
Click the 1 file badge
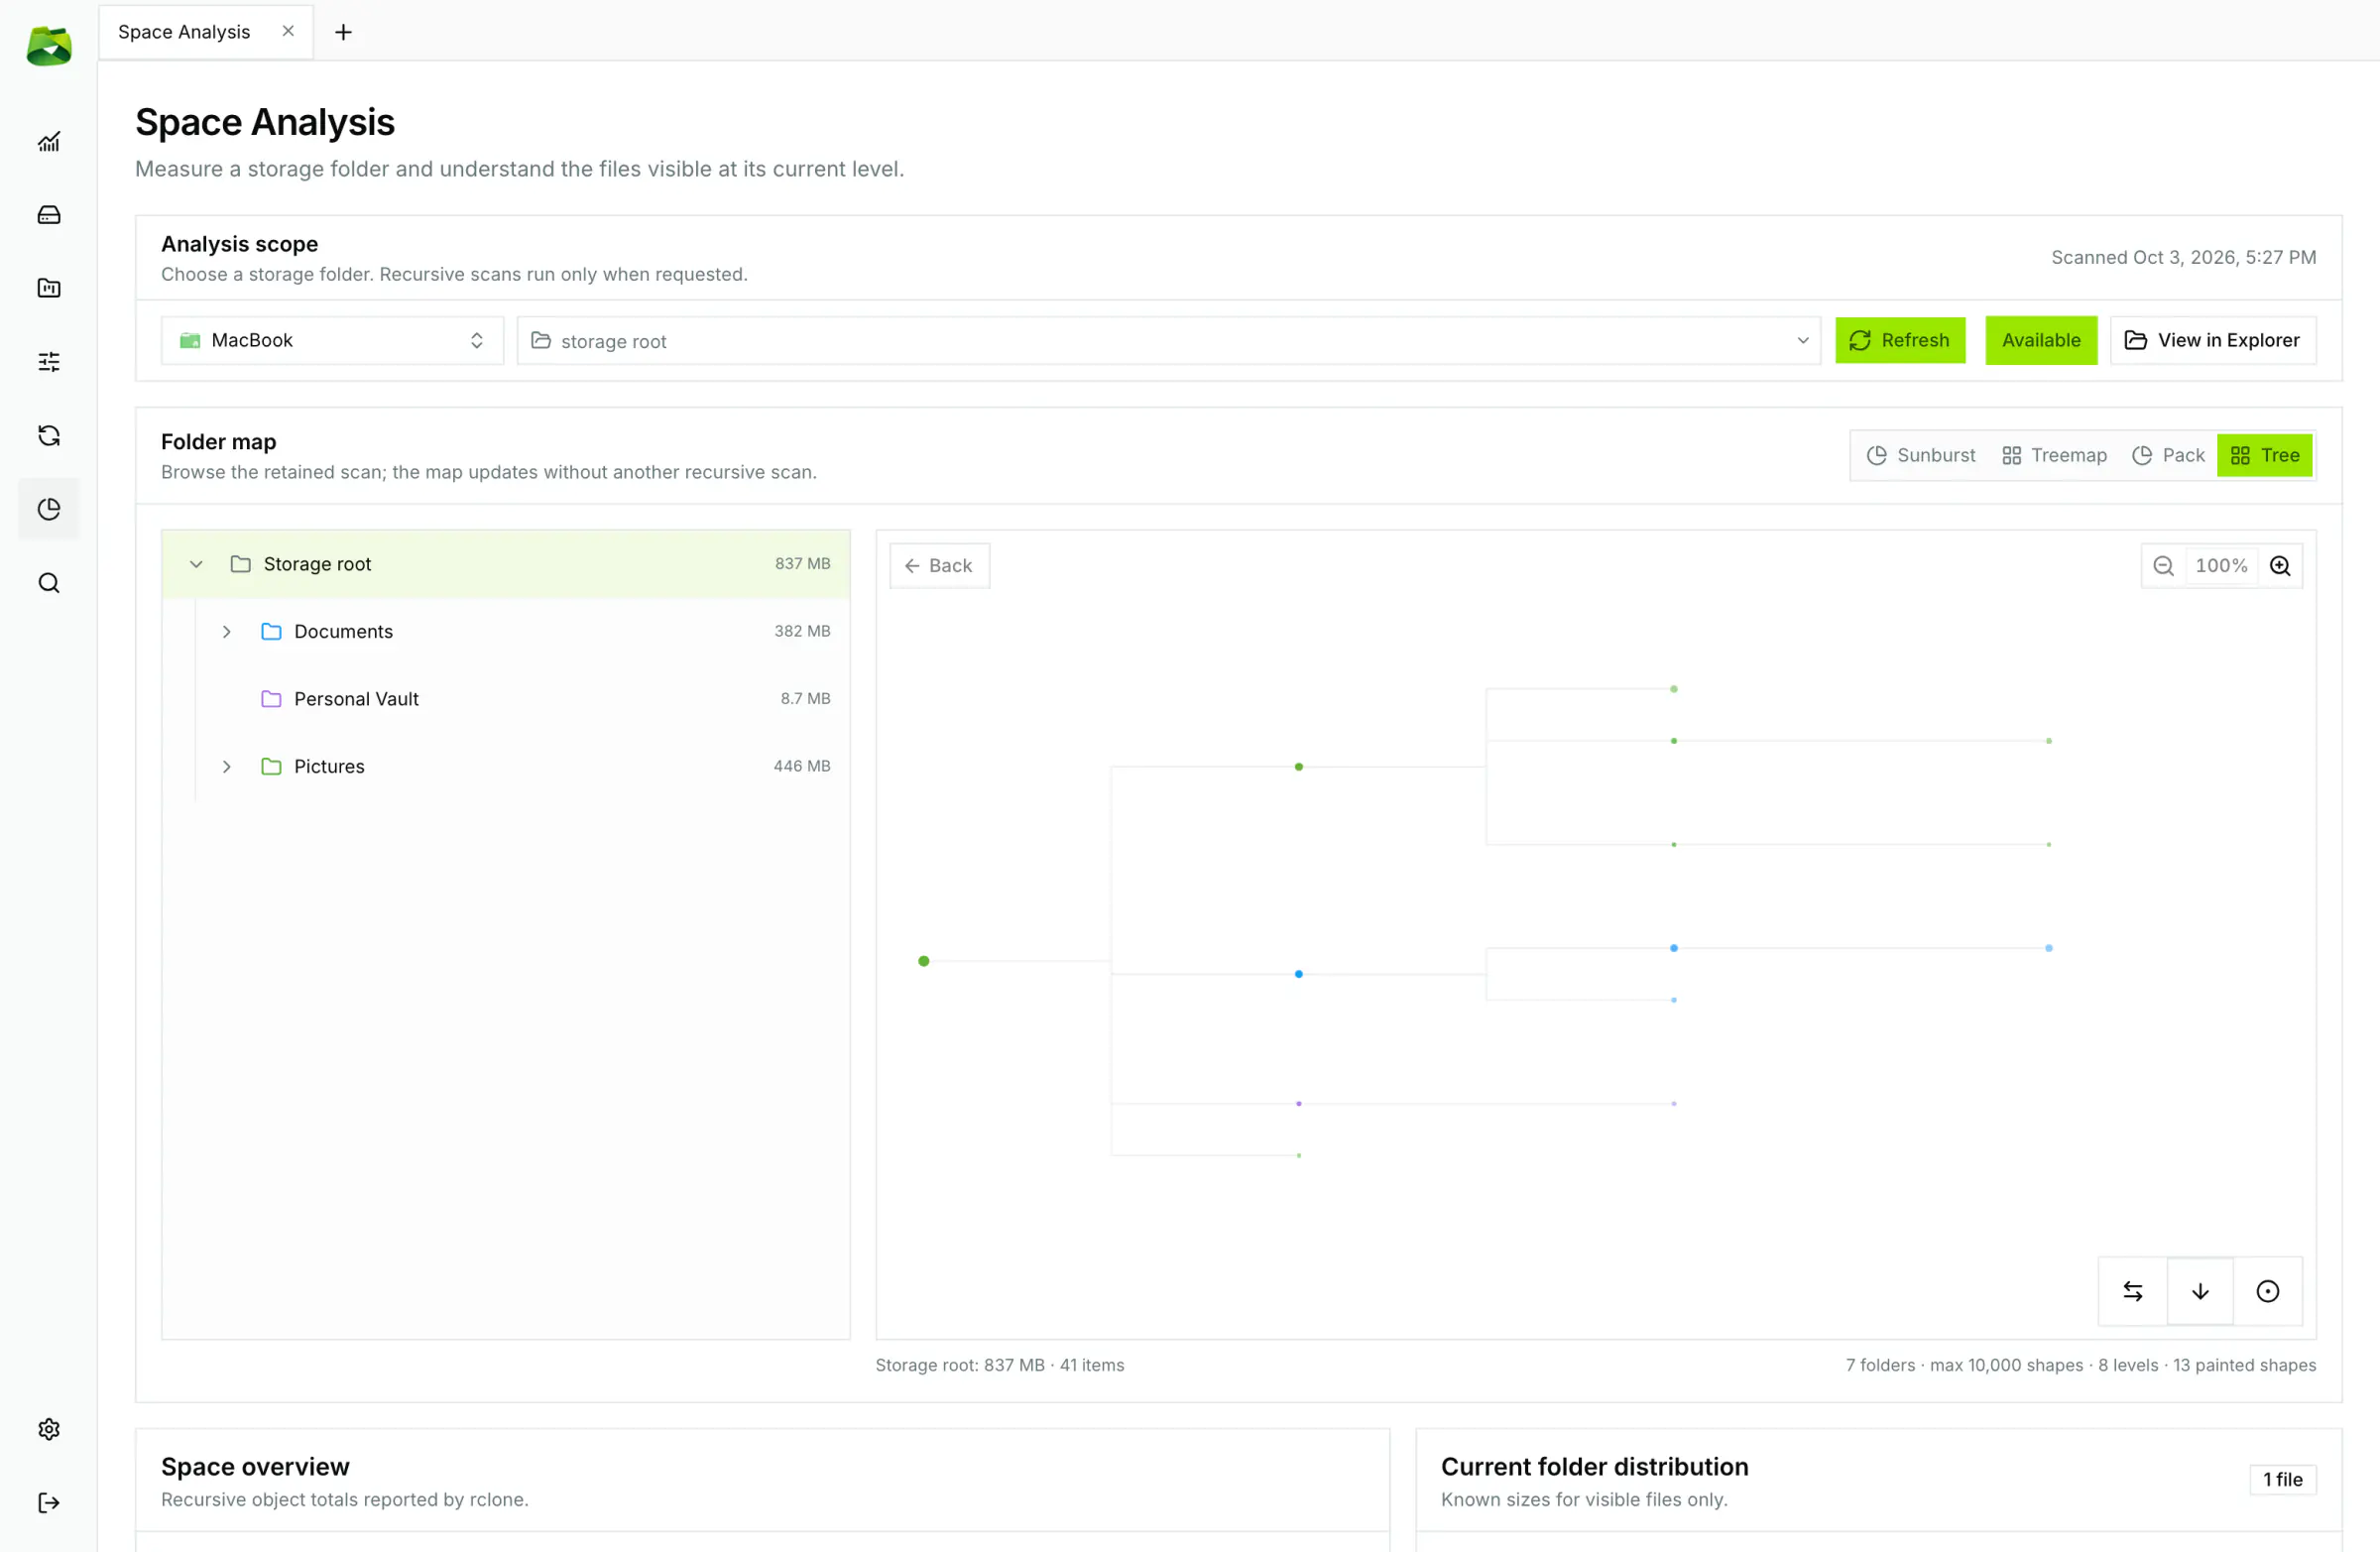2283,1479
